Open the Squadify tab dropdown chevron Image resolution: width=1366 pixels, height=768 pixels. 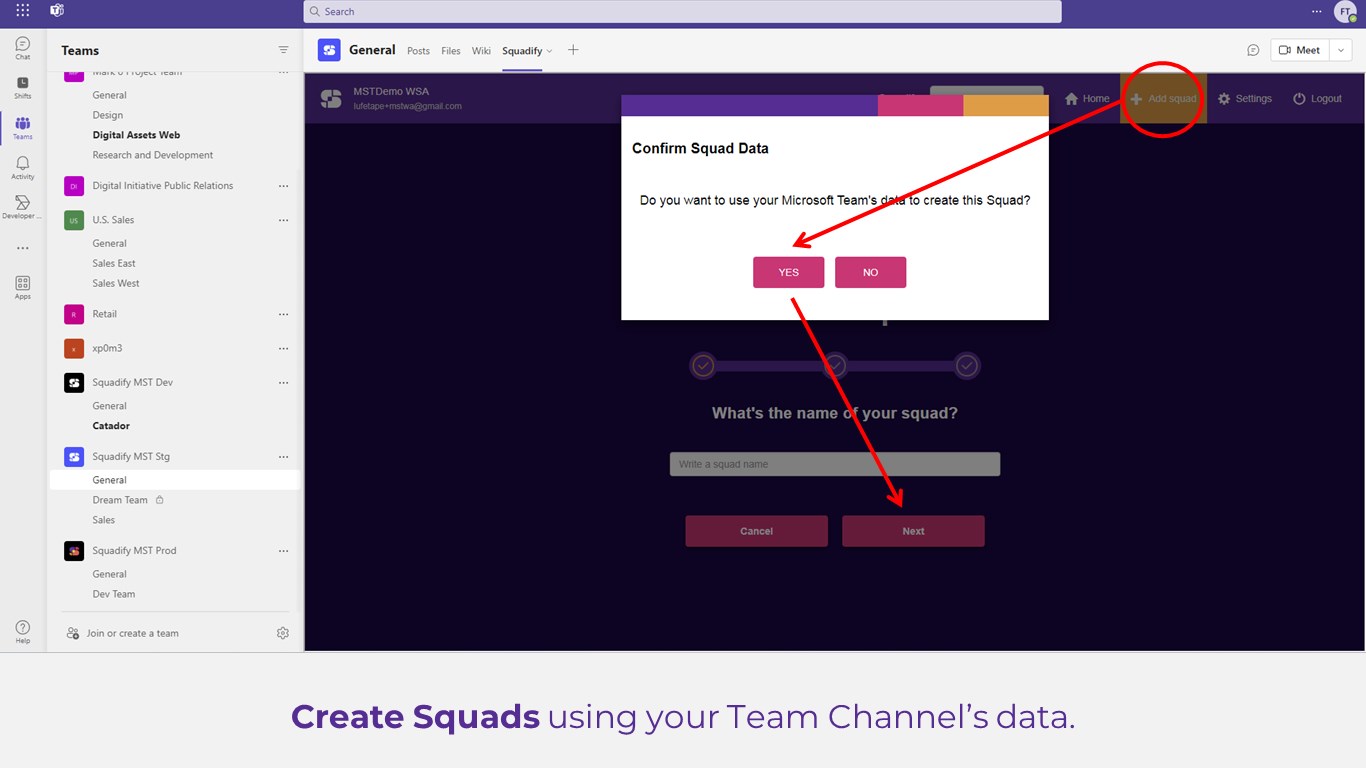[x=549, y=51]
